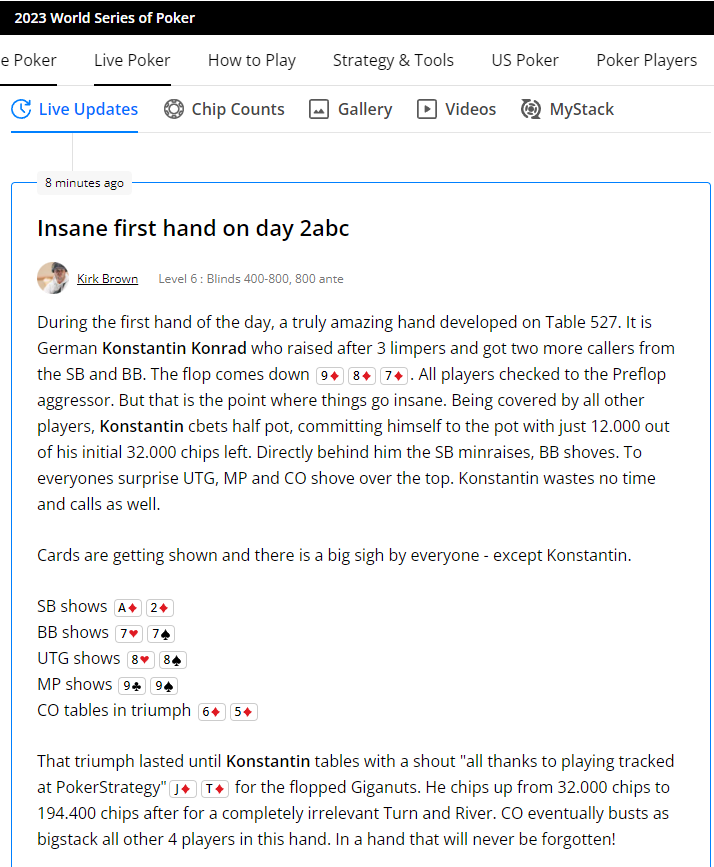Click Kirk Brown's avatar photo

point(53,278)
